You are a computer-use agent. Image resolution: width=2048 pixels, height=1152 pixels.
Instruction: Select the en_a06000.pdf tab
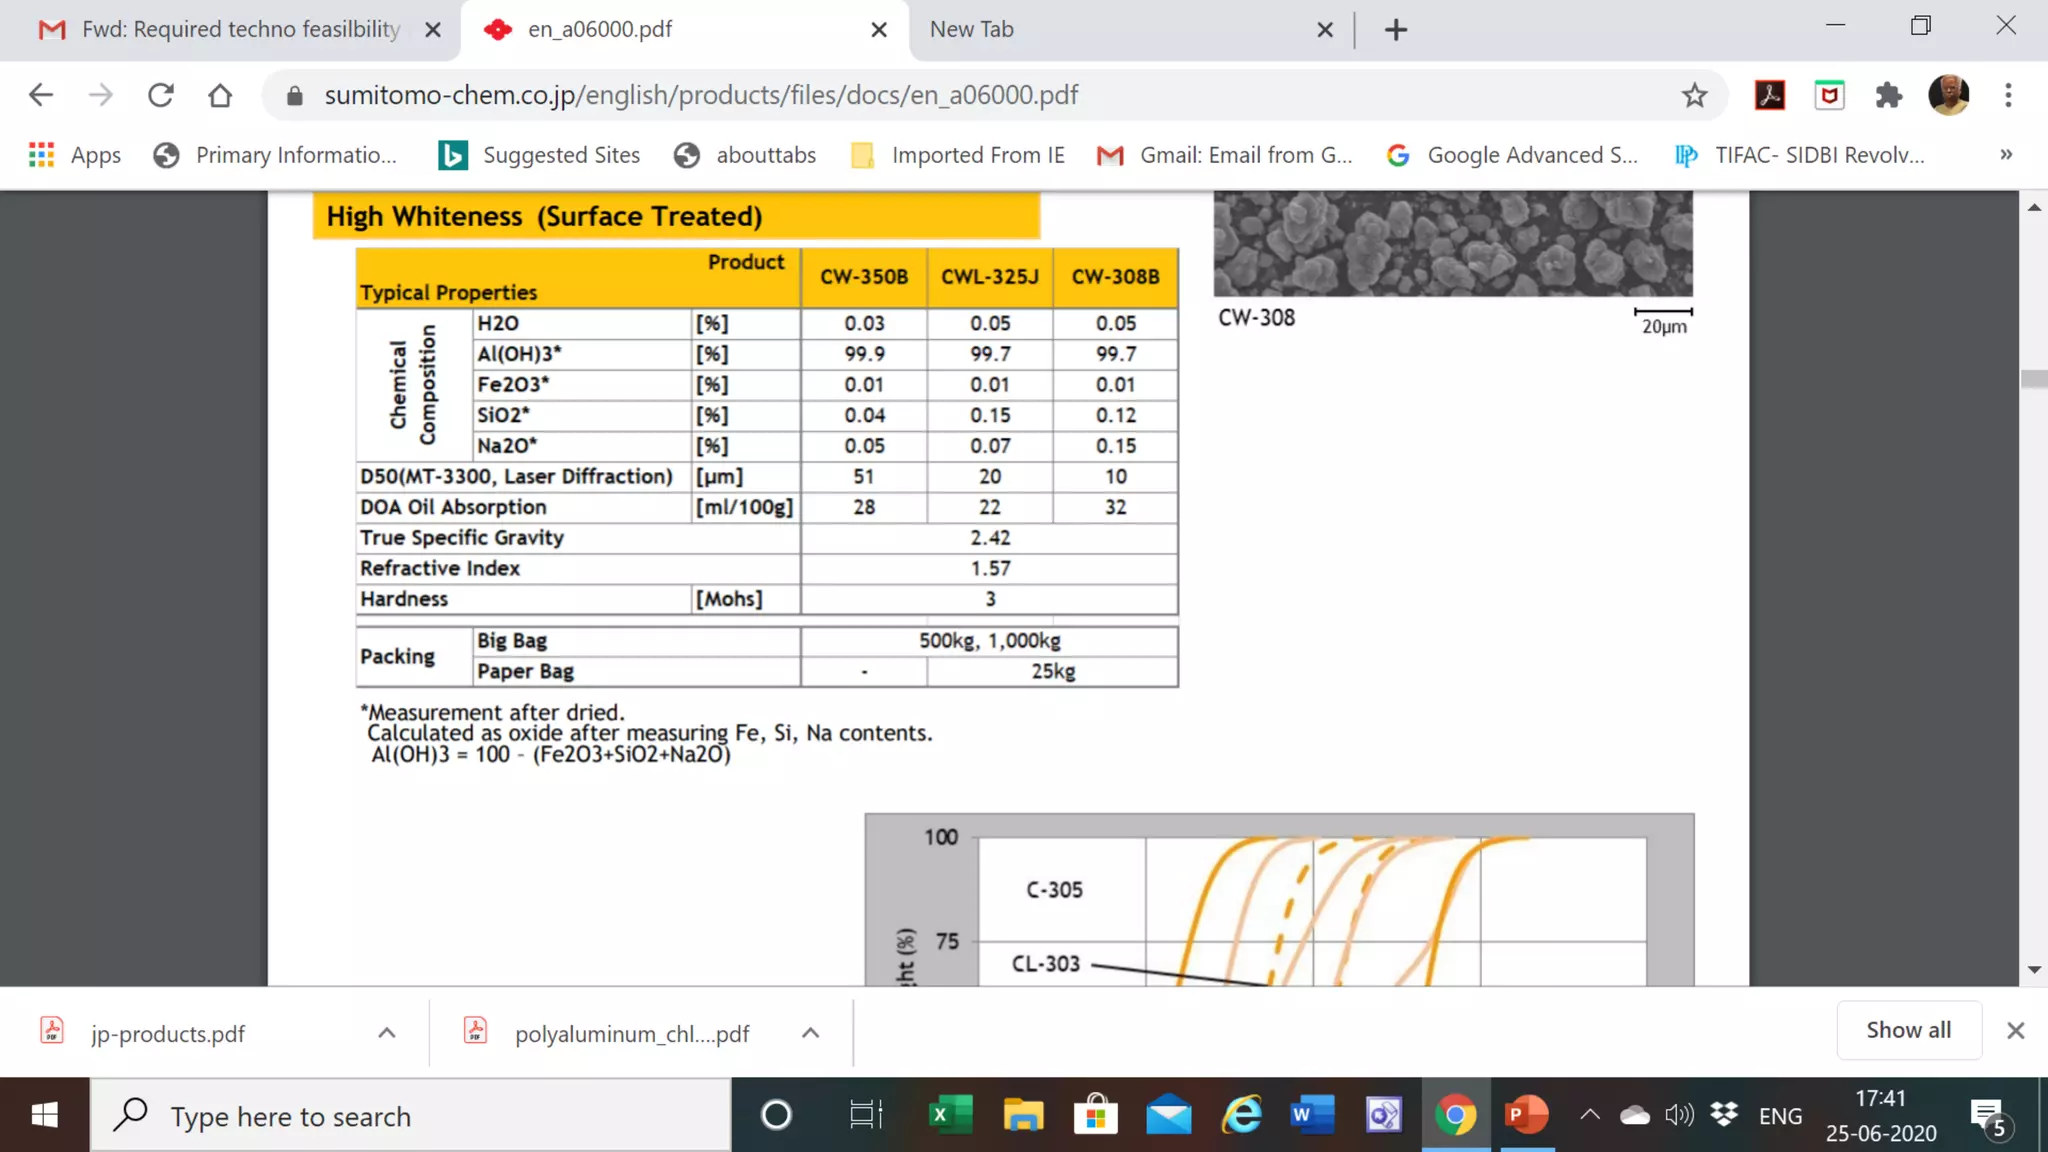click(684, 30)
